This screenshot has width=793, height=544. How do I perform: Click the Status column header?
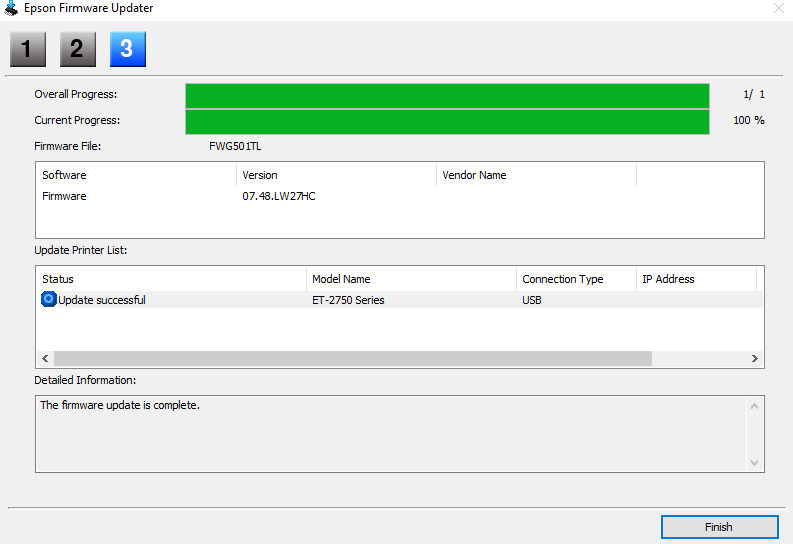point(171,279)
